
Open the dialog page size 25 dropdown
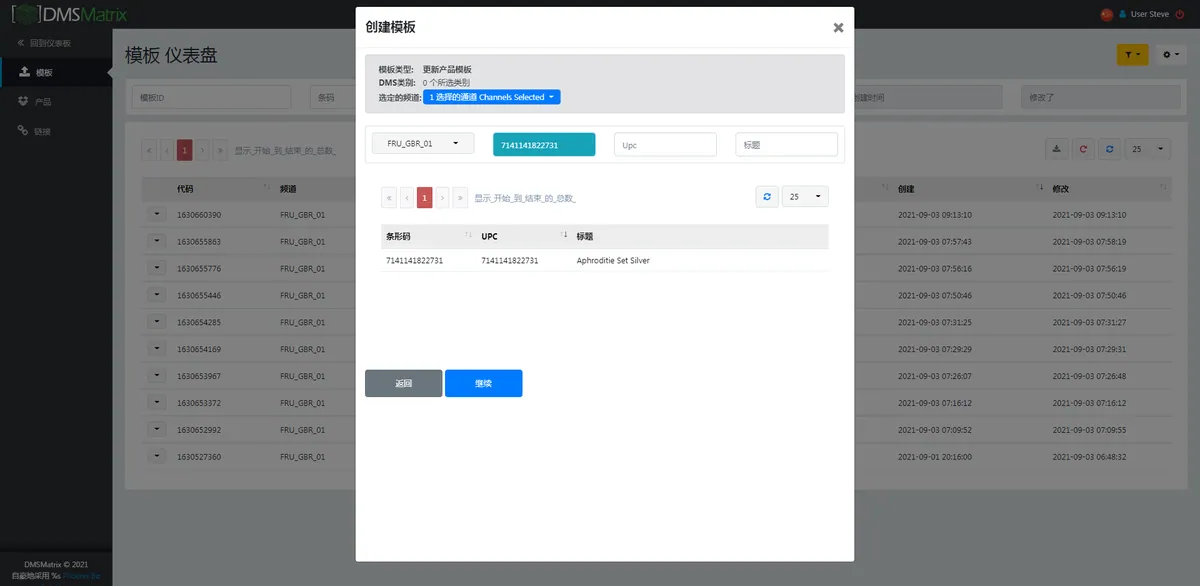pos(805,197)
